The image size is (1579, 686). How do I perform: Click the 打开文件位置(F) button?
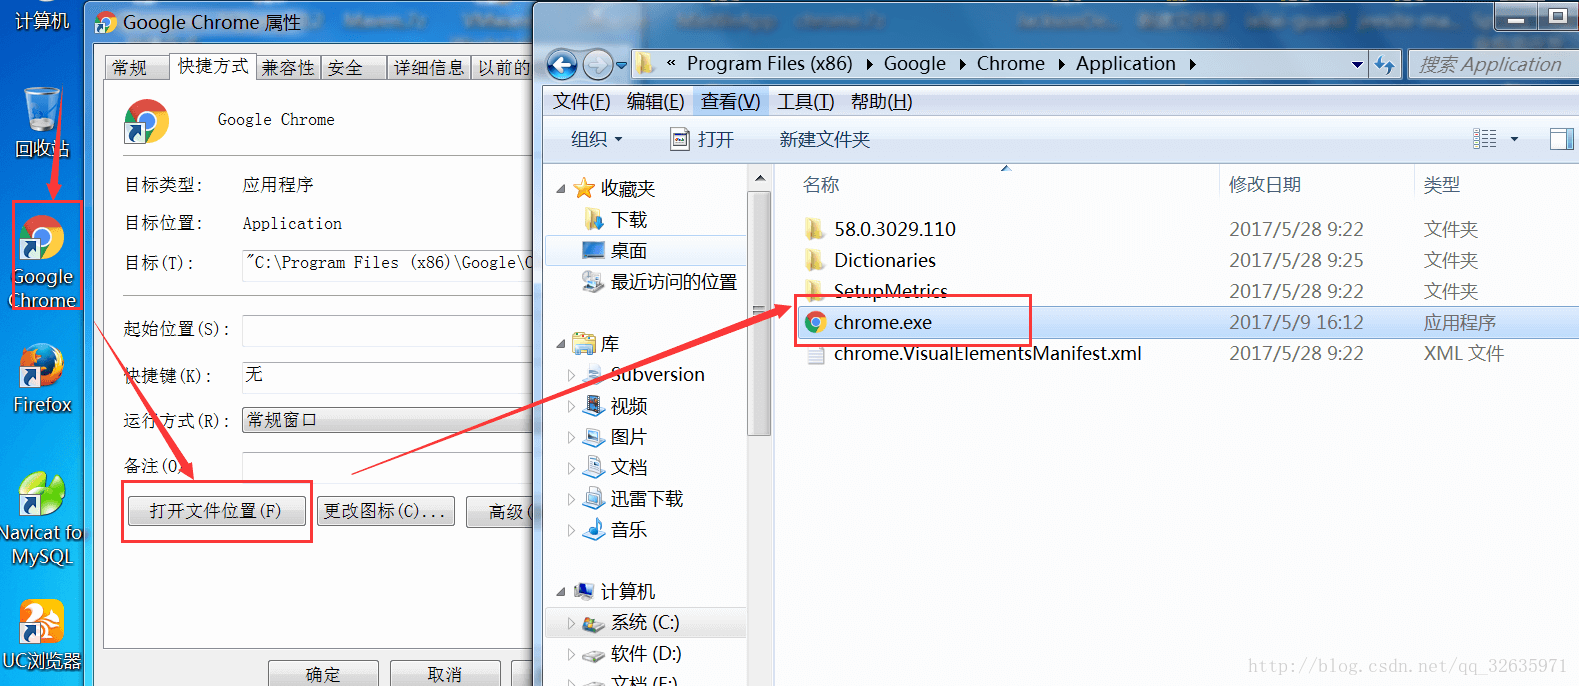(x=216, y=511)
